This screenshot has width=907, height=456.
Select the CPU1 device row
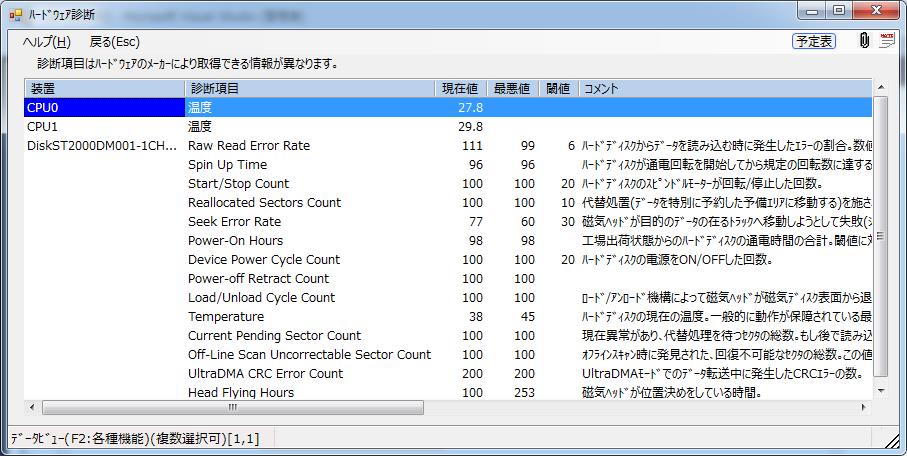pyautogui.click(x=43, y=127)
